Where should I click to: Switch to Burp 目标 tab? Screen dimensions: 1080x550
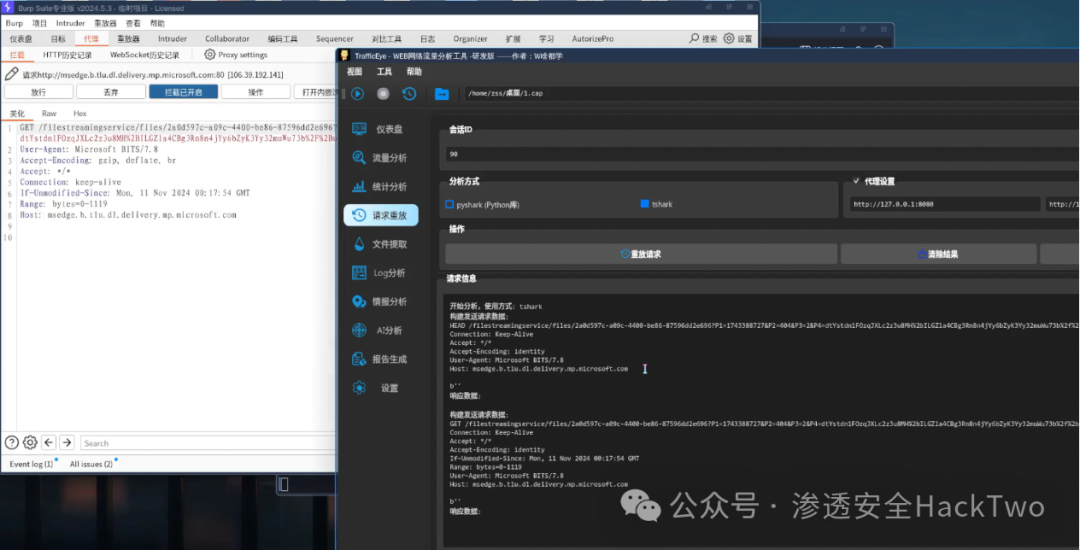coord(58,39)
